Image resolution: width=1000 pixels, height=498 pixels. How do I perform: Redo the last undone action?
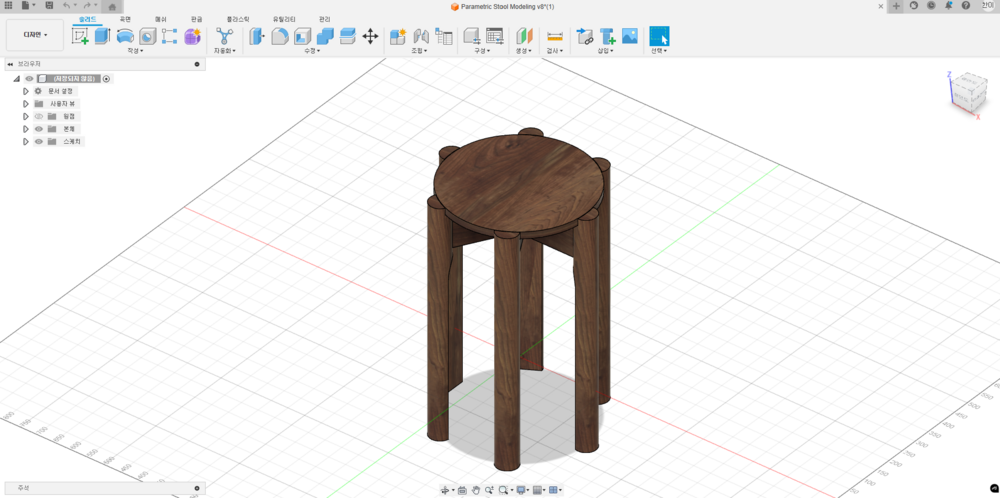click(88, 6)
